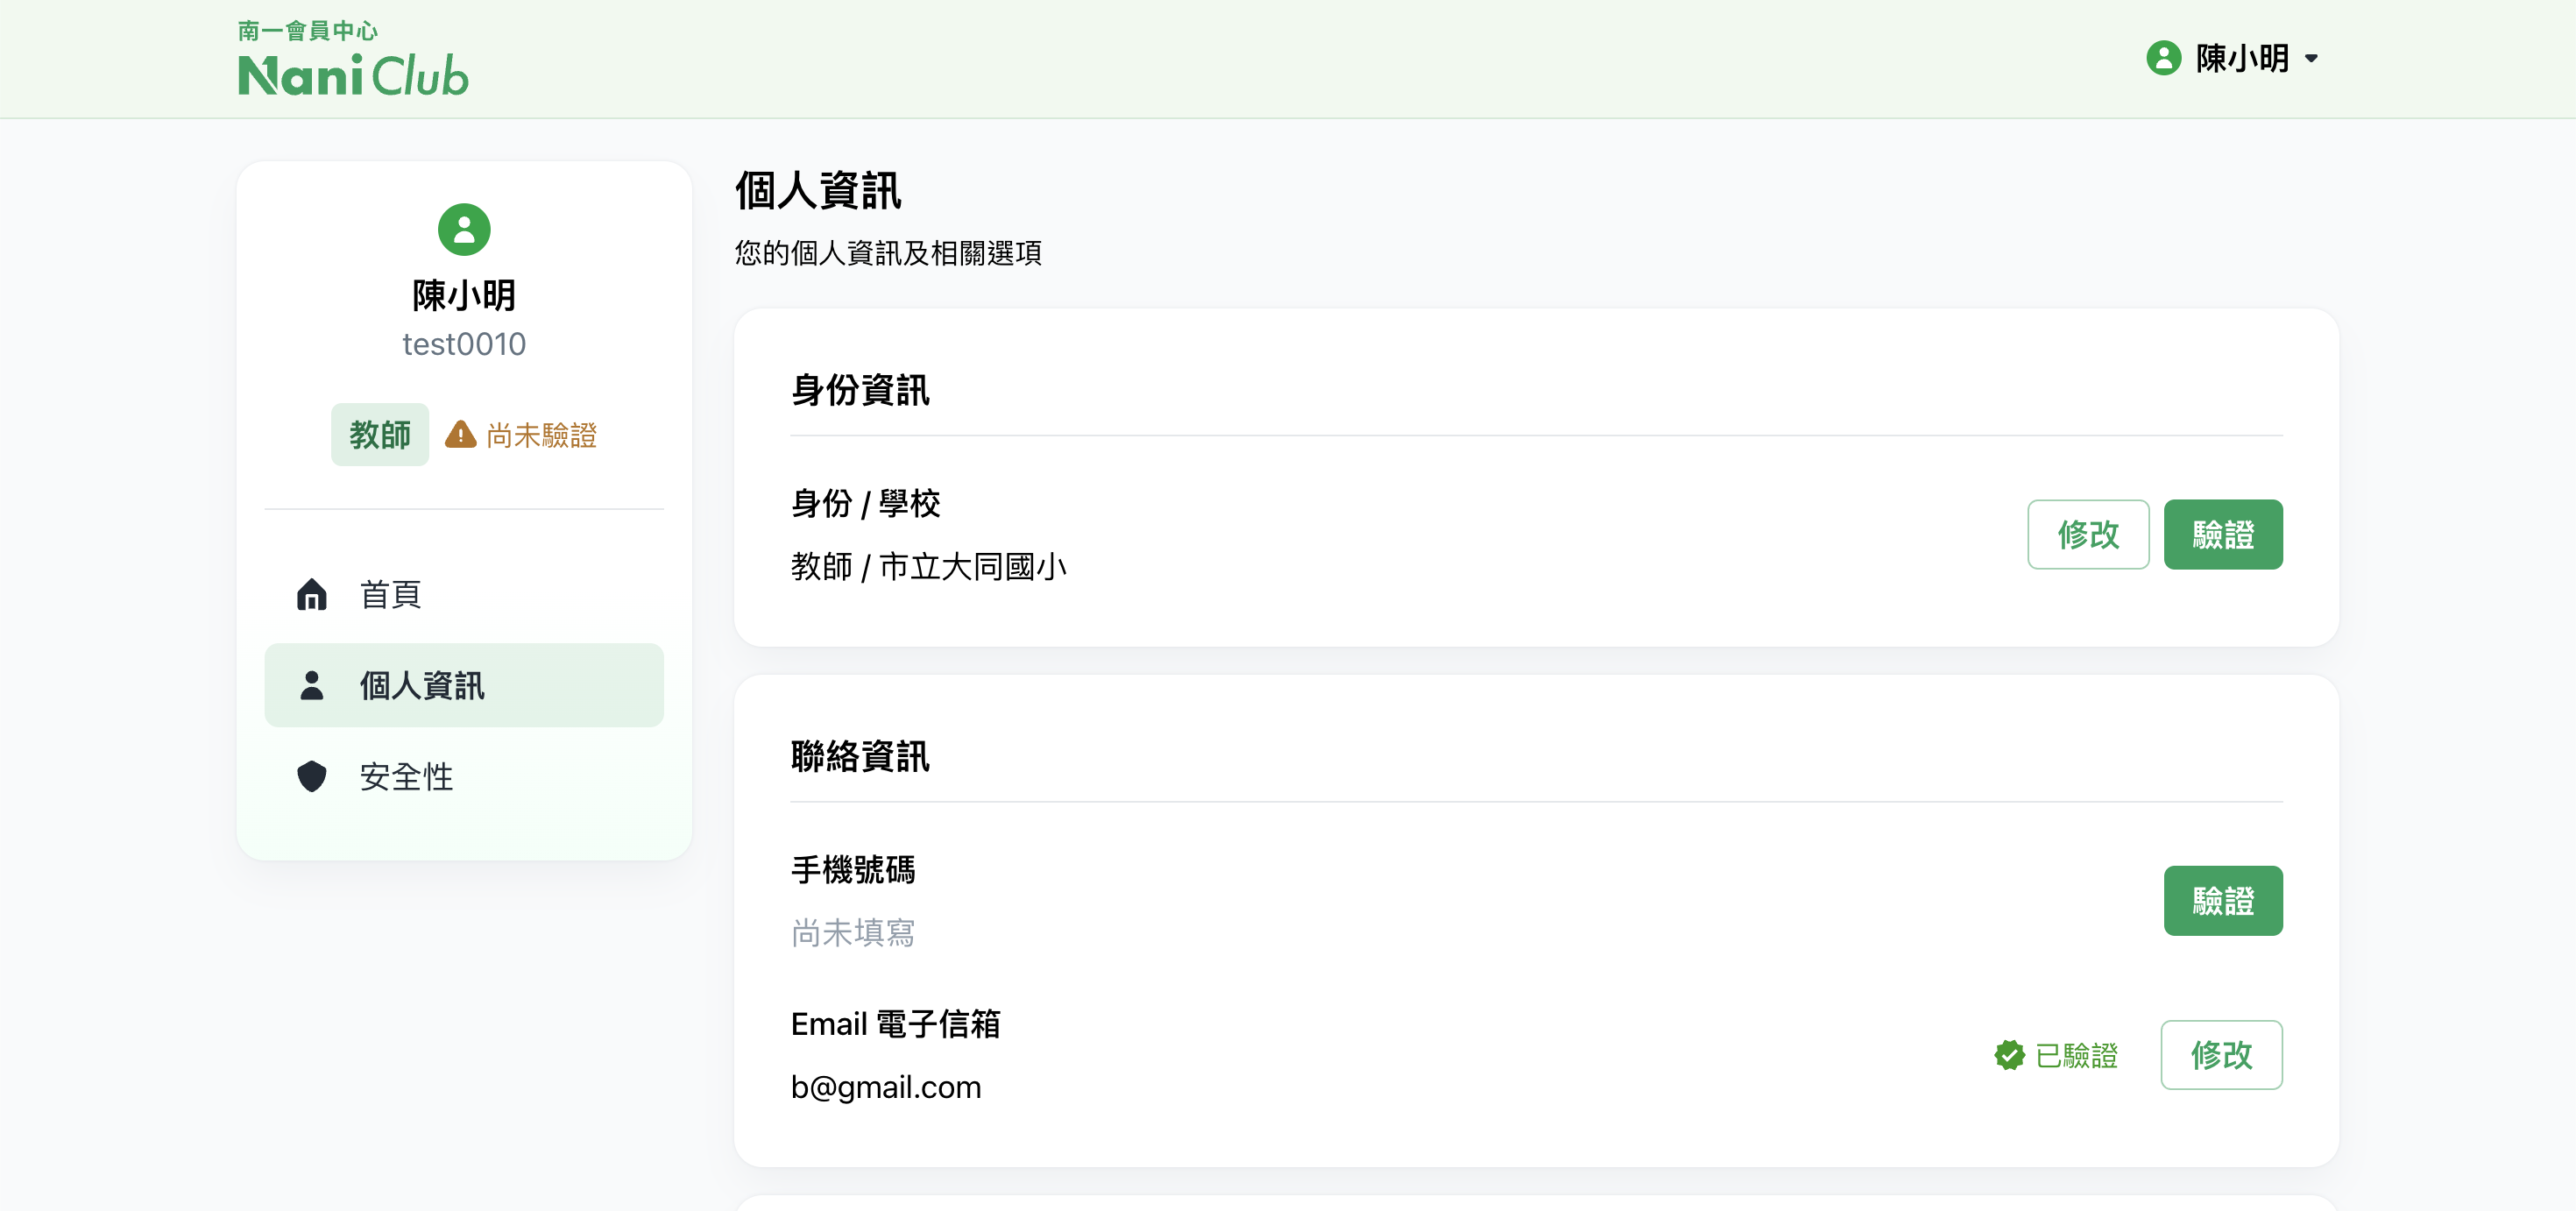Click the 尚未驗證 status text
Screen dimensions: 2576x1211
[x=541, y=435]
